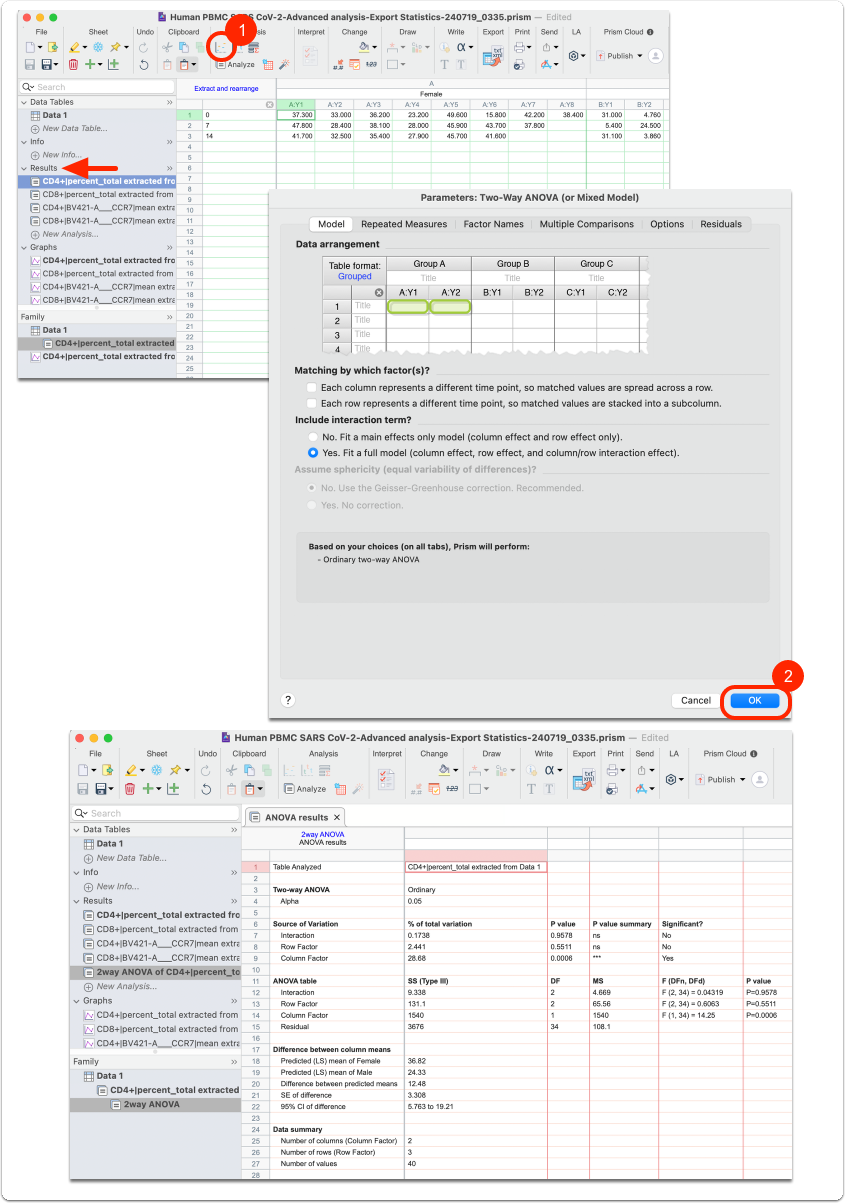This screenshot has width=845, height=1203.
Task: Select 'No. Fit a main effects only model'
Action: point(315,437)
